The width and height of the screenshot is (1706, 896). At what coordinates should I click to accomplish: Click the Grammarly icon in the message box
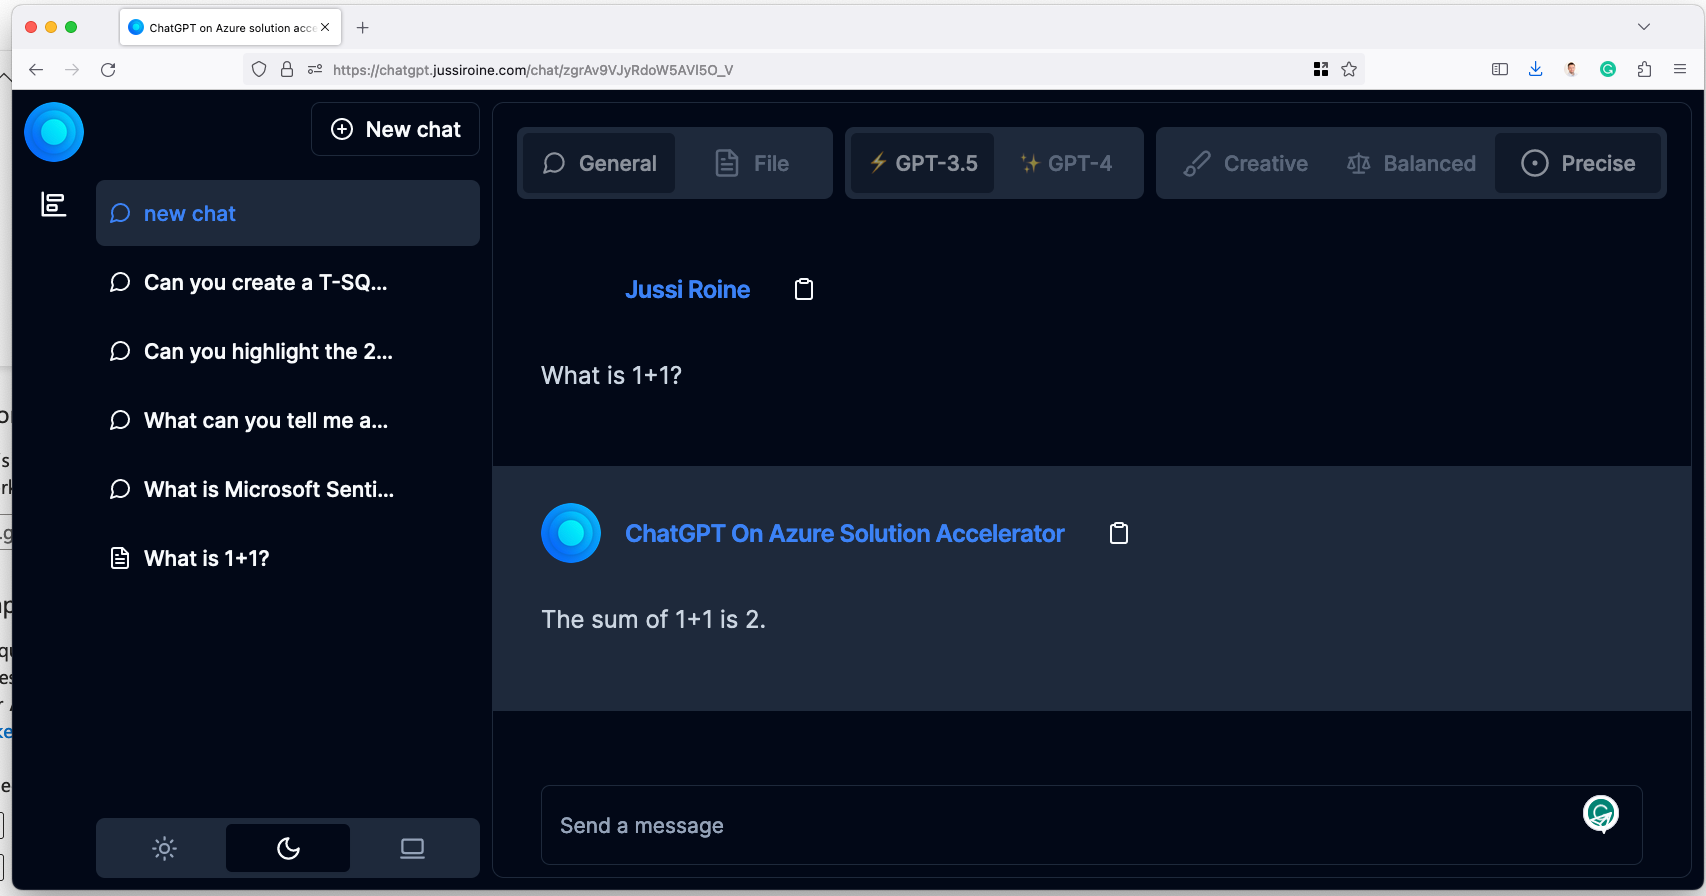pos(1601,813)
